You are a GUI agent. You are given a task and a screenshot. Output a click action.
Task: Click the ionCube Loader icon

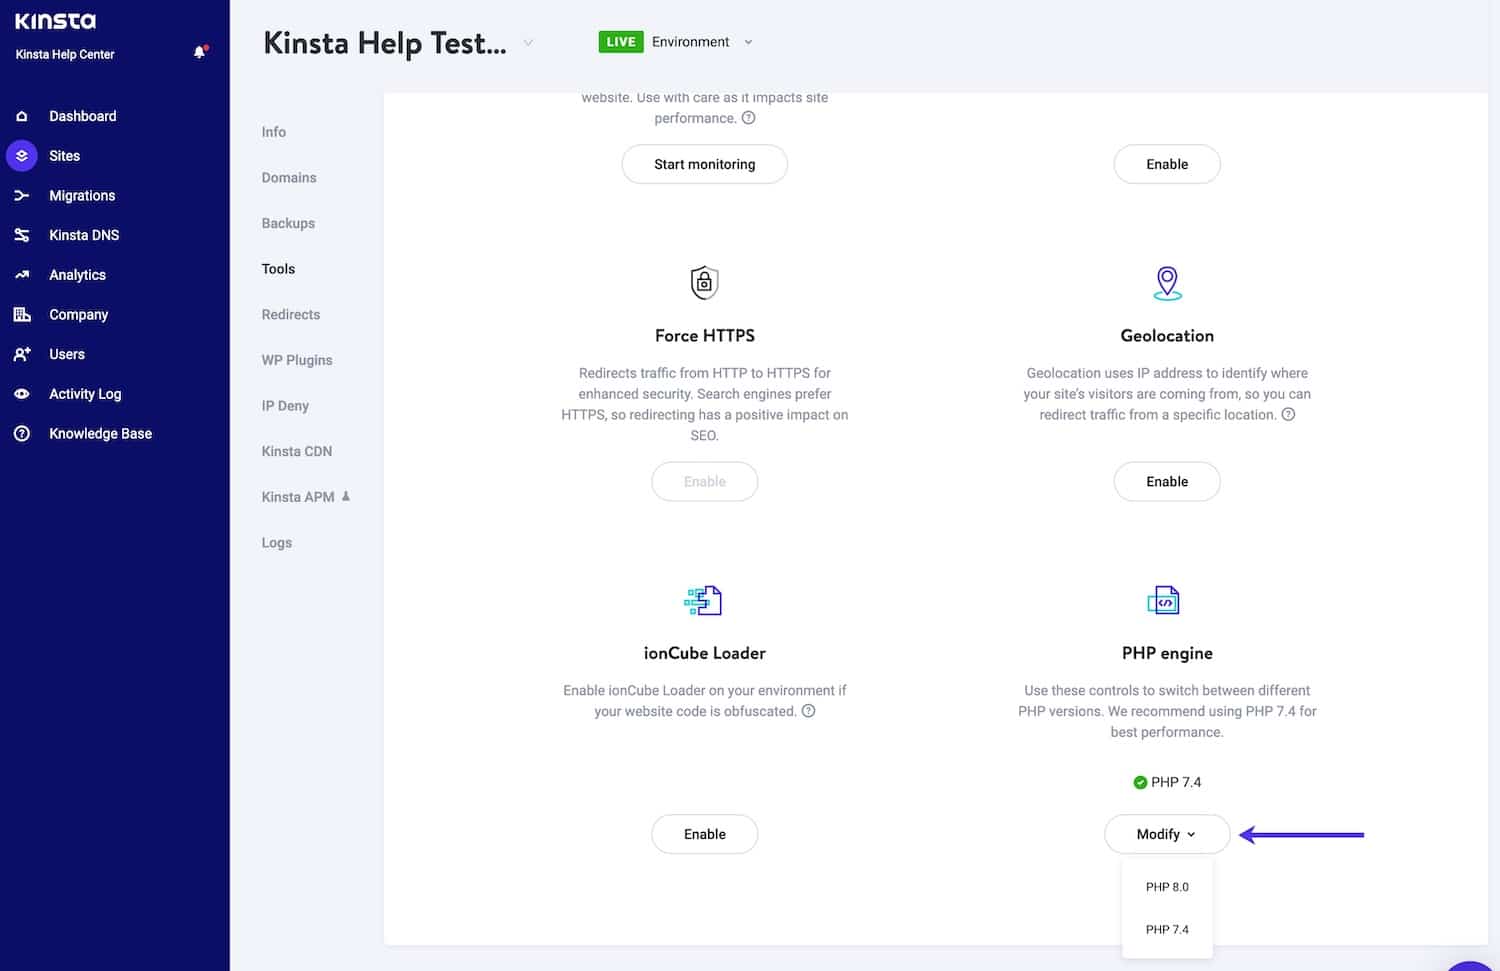coord(704,600)
